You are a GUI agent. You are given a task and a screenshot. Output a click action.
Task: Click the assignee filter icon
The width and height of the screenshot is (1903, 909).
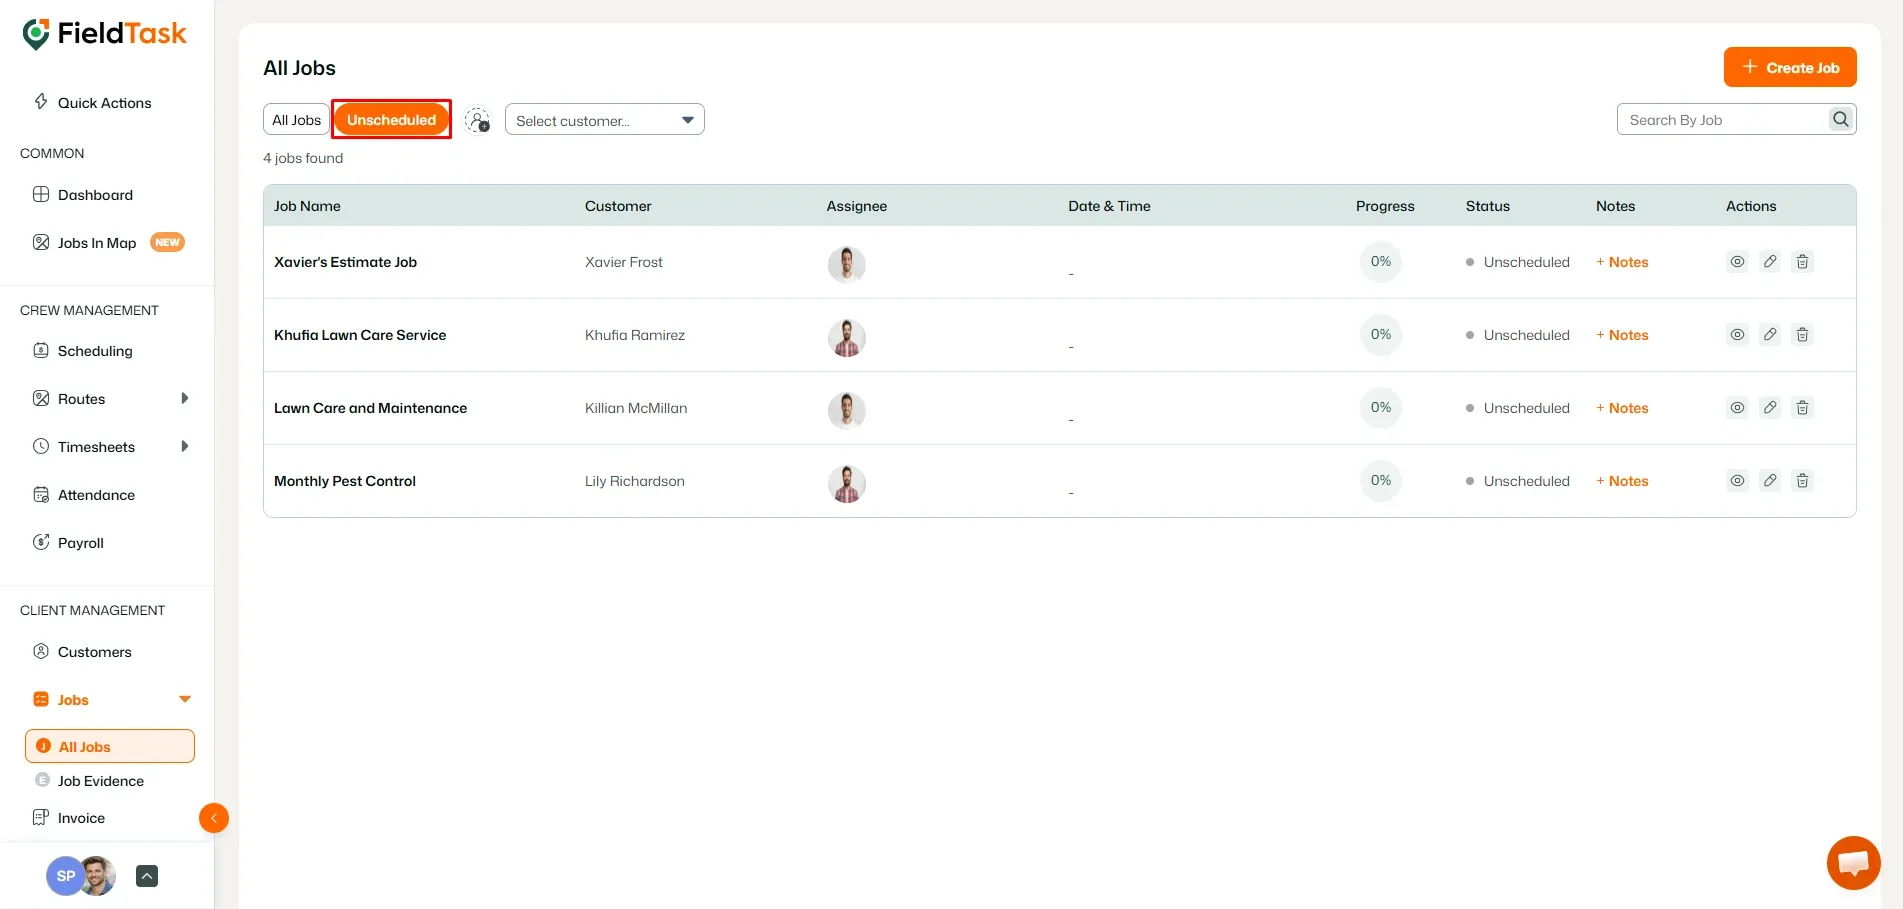[478, 120]
